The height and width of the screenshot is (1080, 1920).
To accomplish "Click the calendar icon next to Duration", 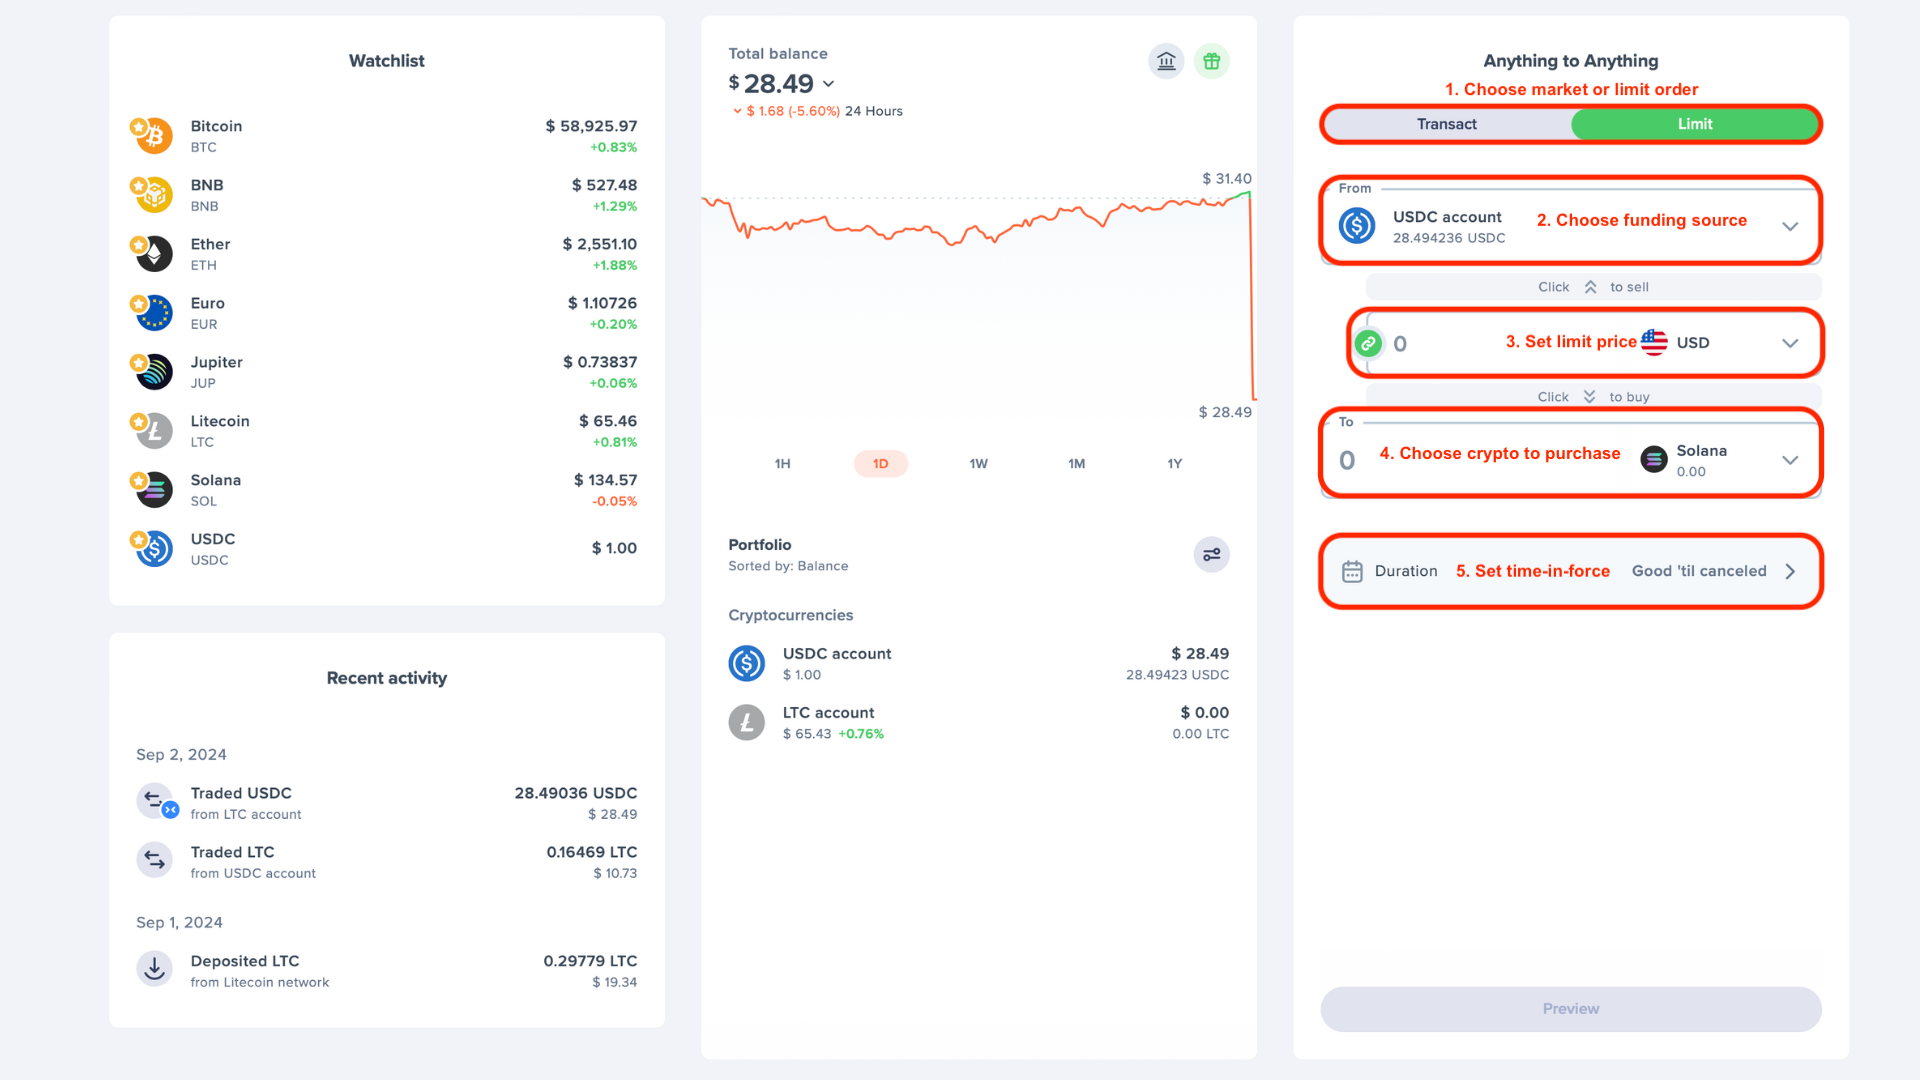I will coord(1352,571).
